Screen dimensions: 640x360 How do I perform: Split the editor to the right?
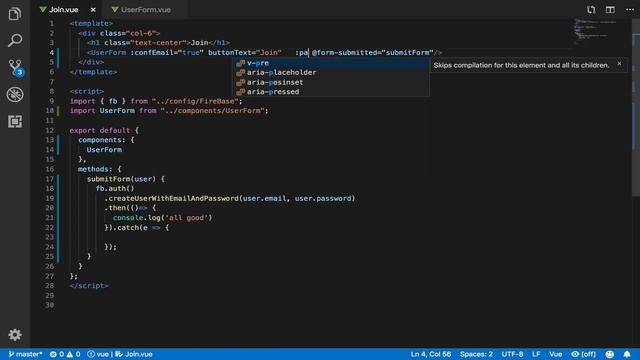pyautogui.click(x=610, y=9)
